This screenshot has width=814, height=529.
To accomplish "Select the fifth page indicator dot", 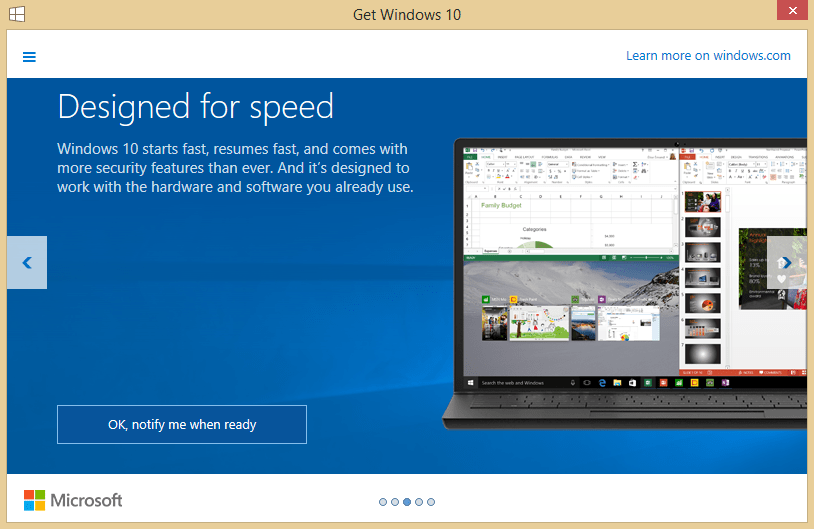I will pyautogui.click(x=431, y=502).
